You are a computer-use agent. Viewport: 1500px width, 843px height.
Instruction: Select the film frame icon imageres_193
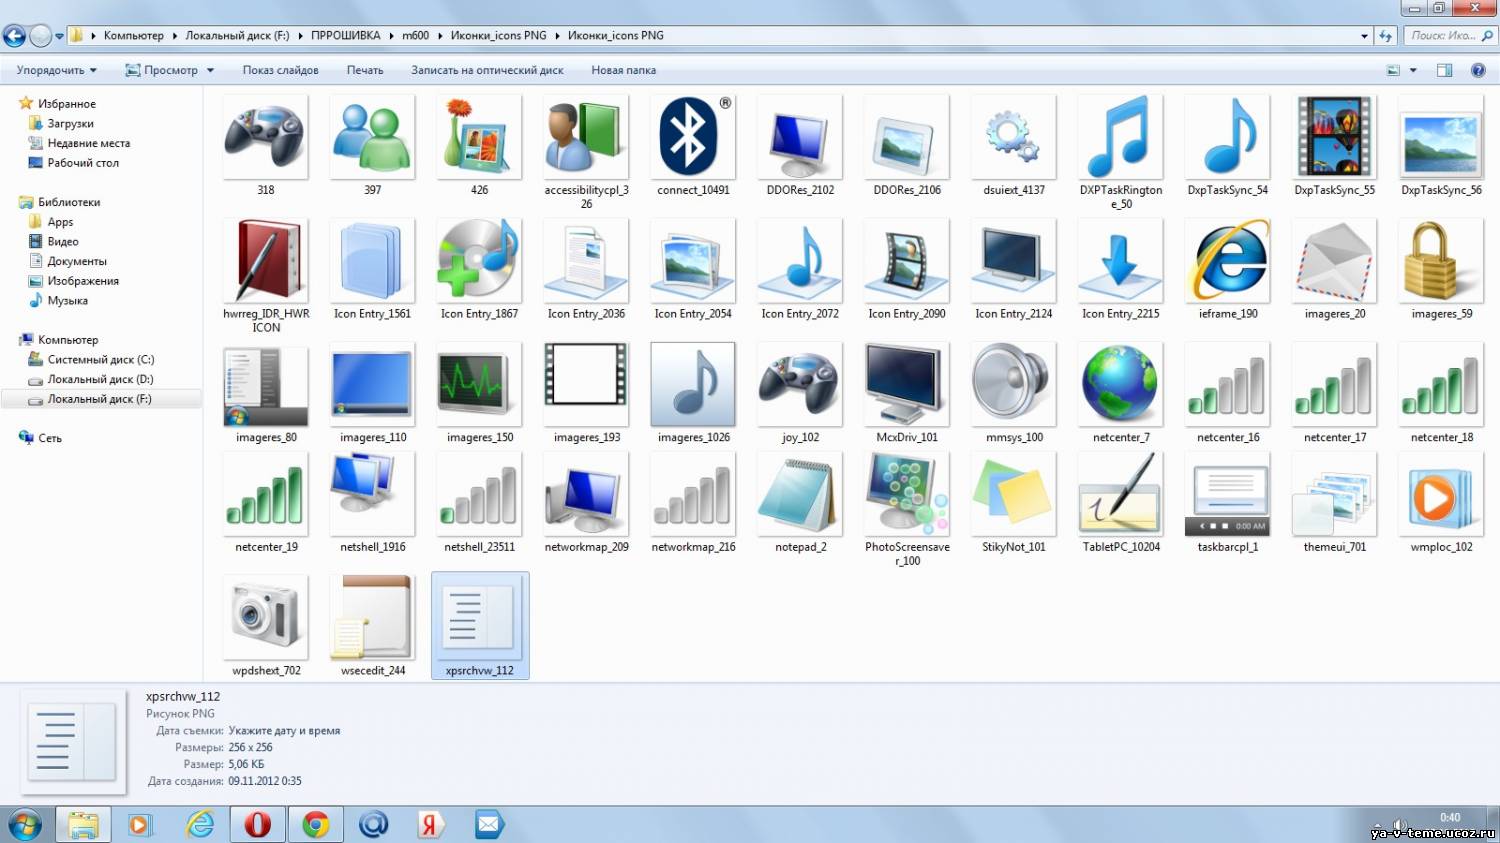click(586, 385)
